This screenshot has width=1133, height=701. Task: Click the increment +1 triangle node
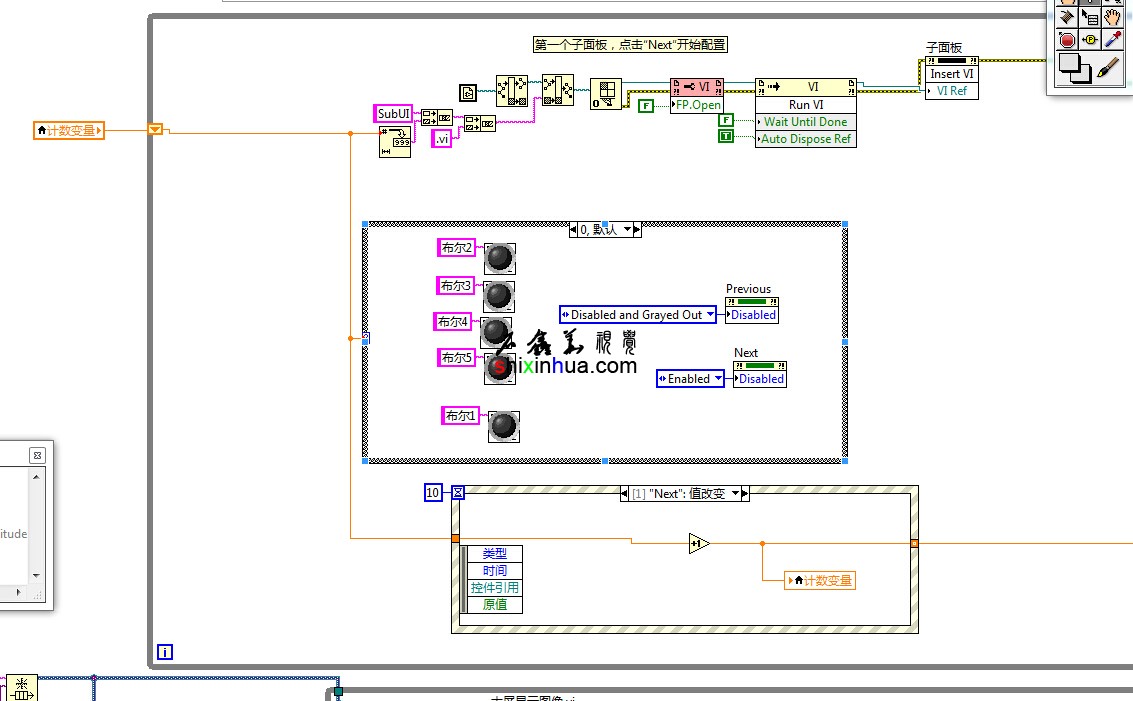698,544
